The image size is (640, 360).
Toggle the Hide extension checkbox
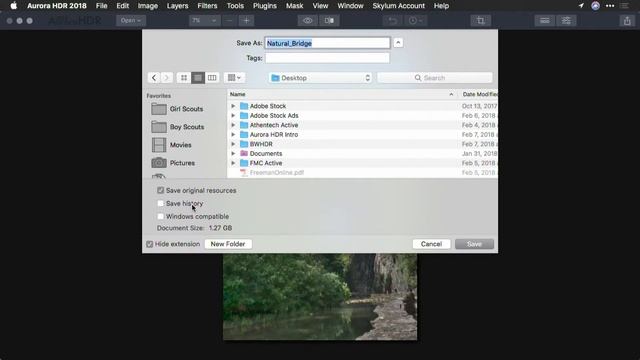(x=150, y=244)
